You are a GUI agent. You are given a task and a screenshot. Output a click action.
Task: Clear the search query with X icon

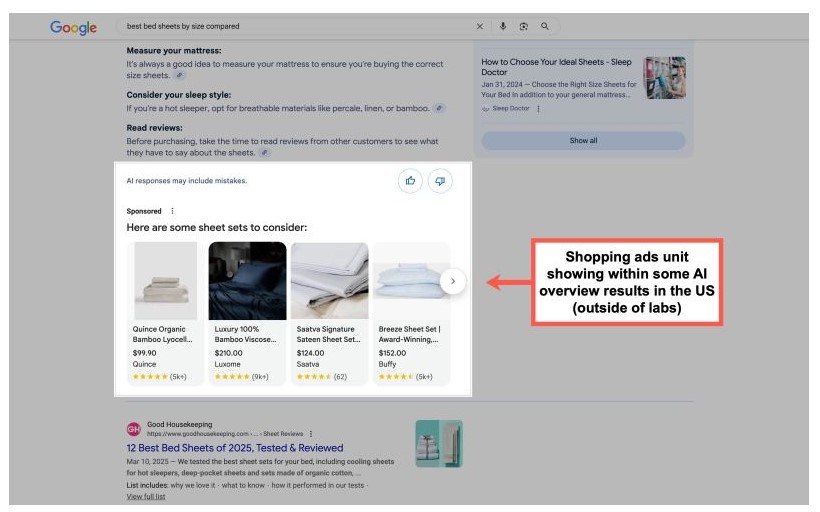click(x=480, y=26)
